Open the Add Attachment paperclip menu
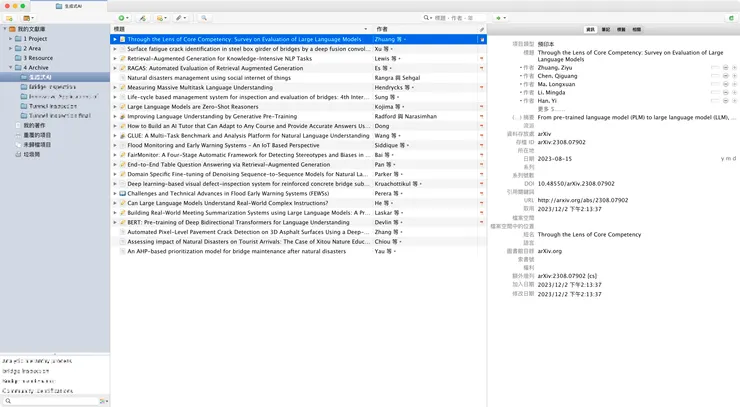 point(180,18)
